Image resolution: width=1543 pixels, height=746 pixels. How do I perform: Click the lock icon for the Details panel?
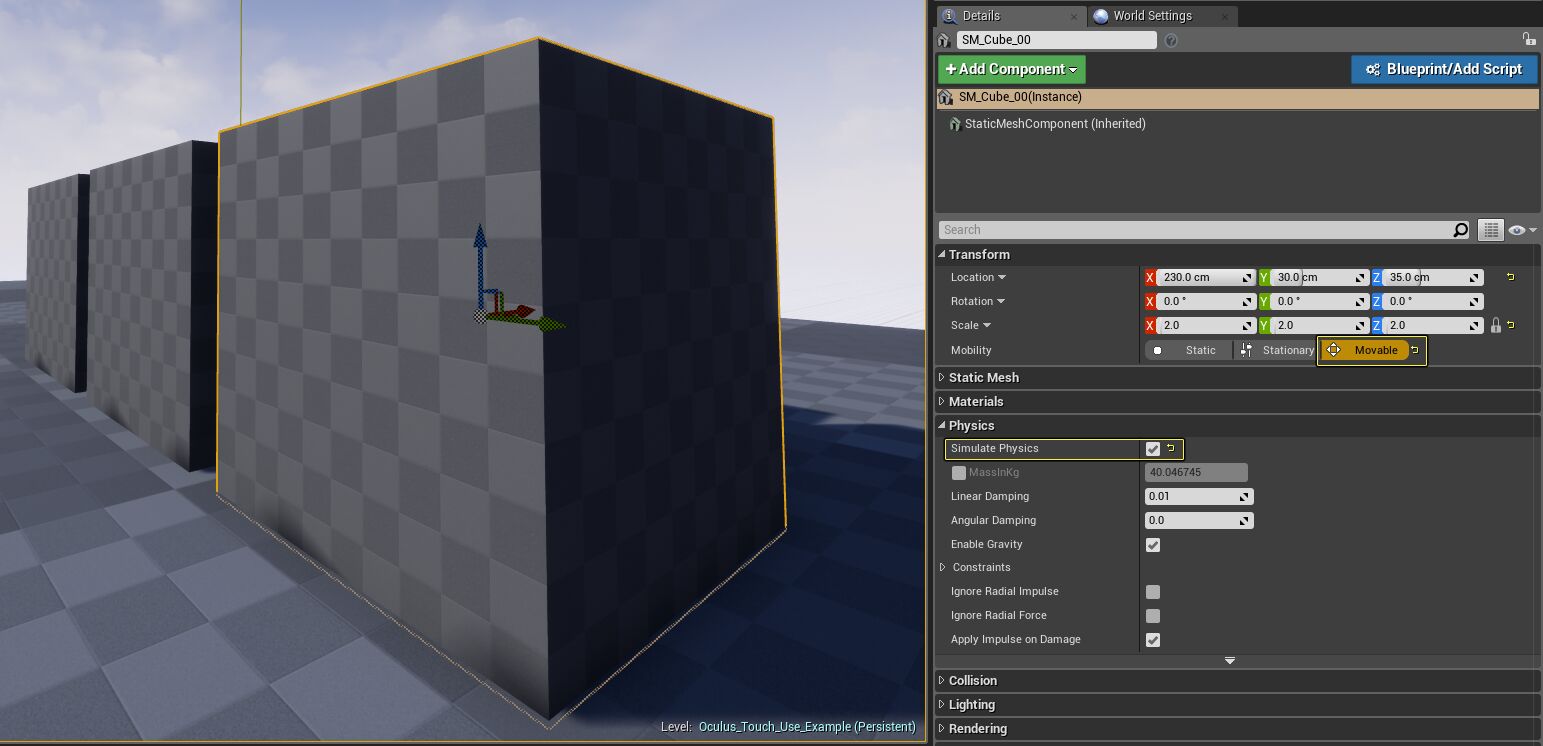tap(1528, 39)
